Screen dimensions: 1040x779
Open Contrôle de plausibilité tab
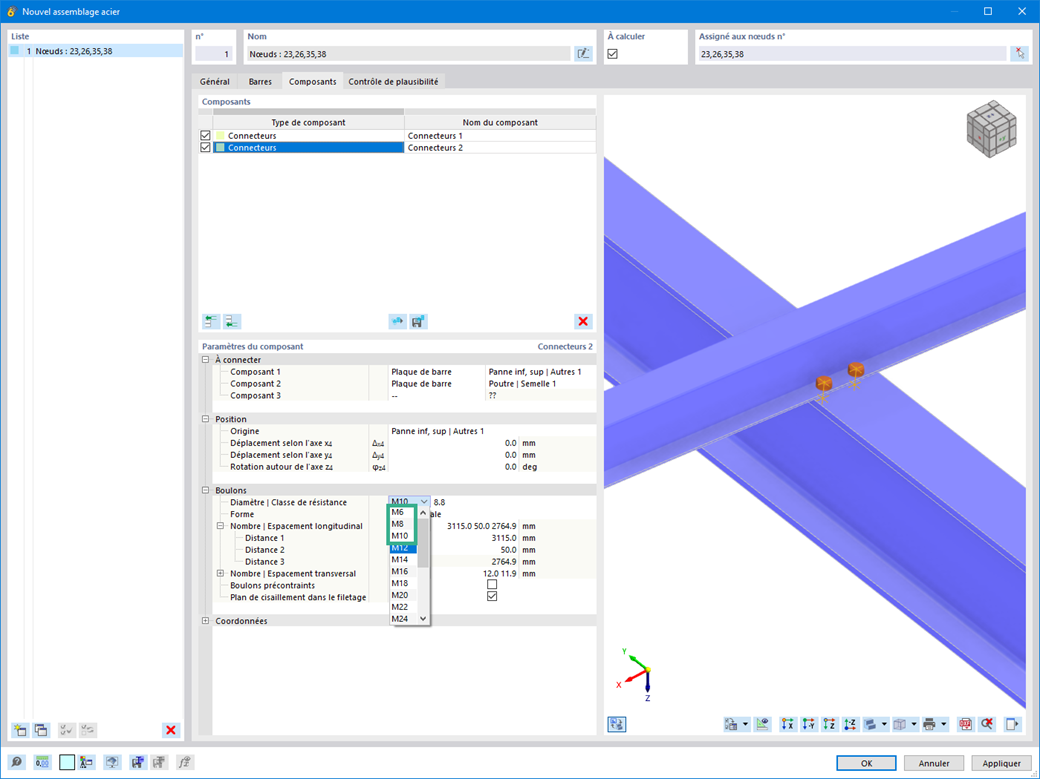pos(393,82)
